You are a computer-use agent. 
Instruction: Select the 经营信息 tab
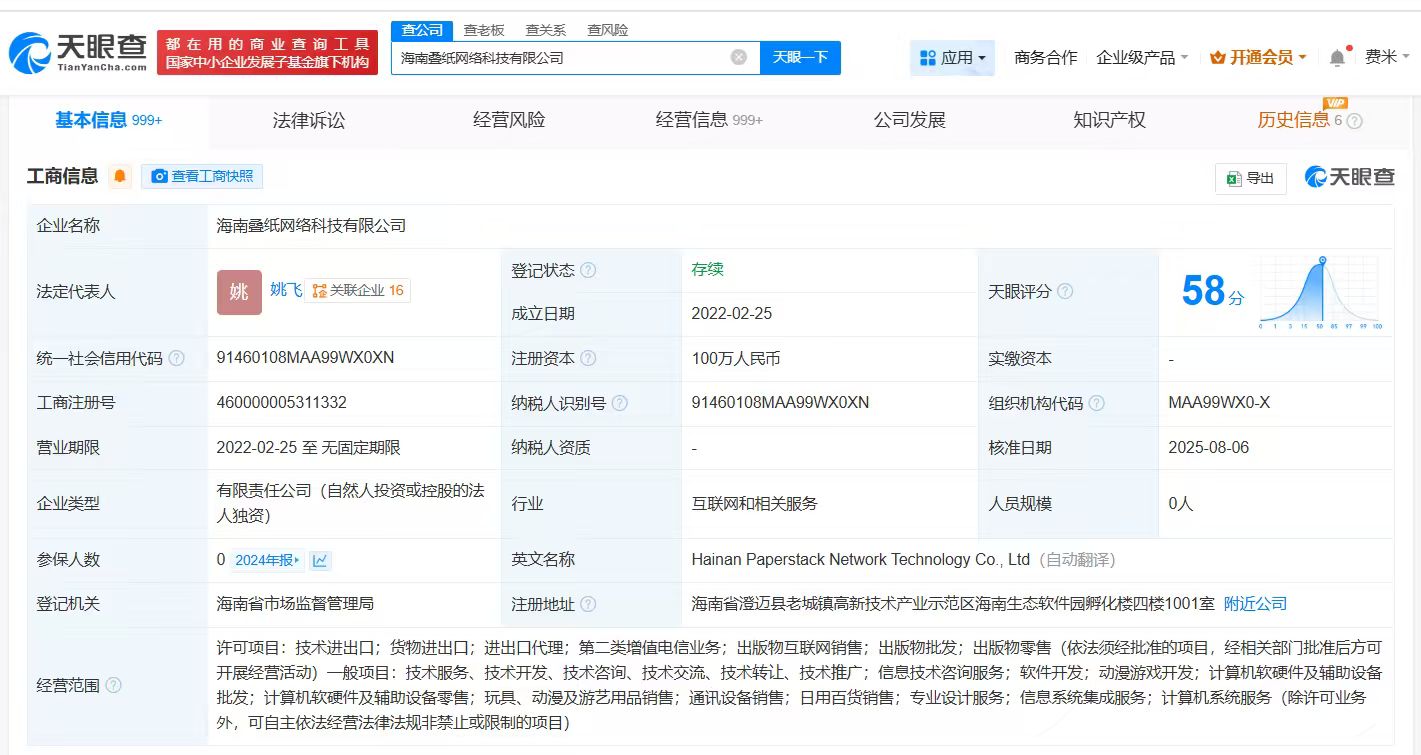(709, 121)
